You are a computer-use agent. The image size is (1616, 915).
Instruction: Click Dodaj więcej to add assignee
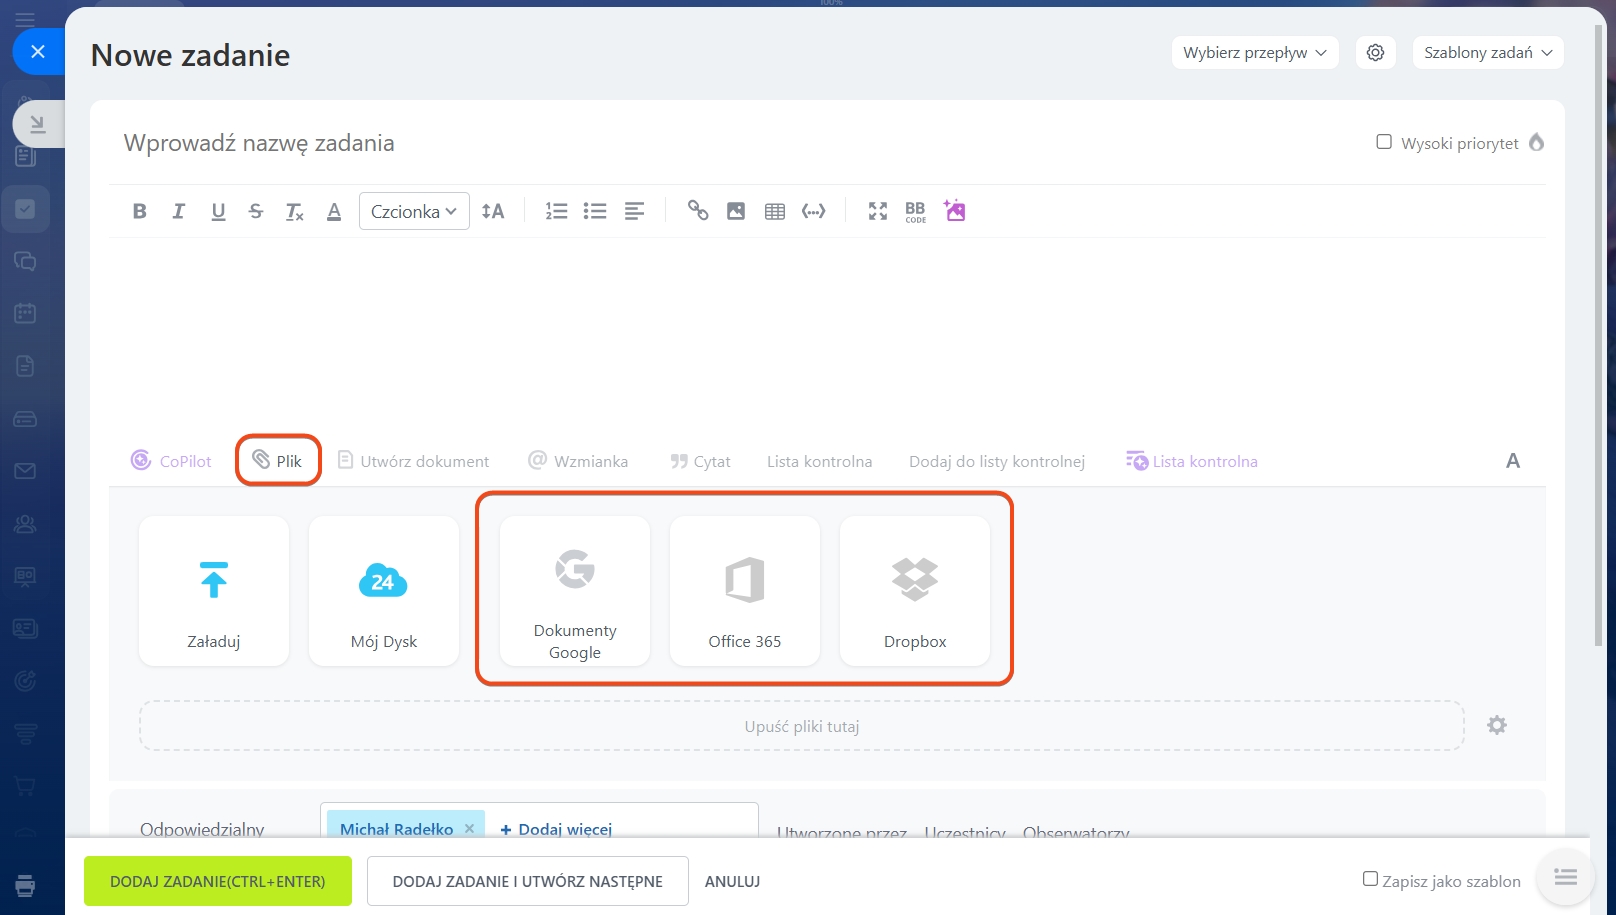pyautogui.click(x=556, y=829)
